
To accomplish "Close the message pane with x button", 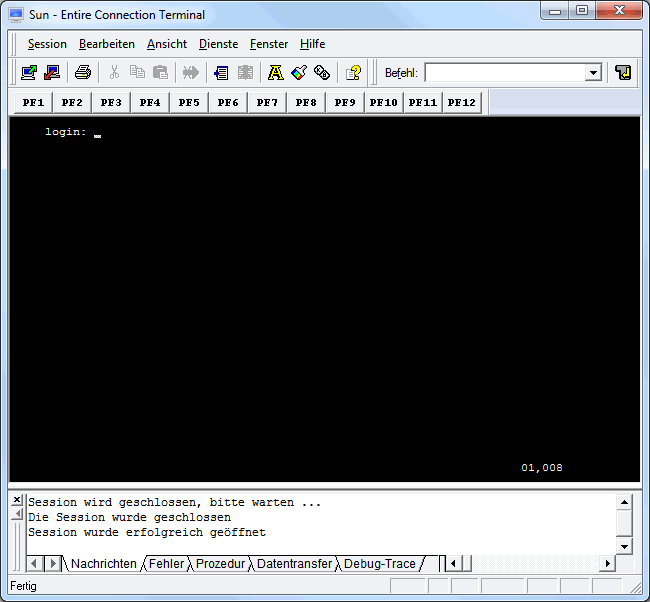I will click(x=17, y=500).
